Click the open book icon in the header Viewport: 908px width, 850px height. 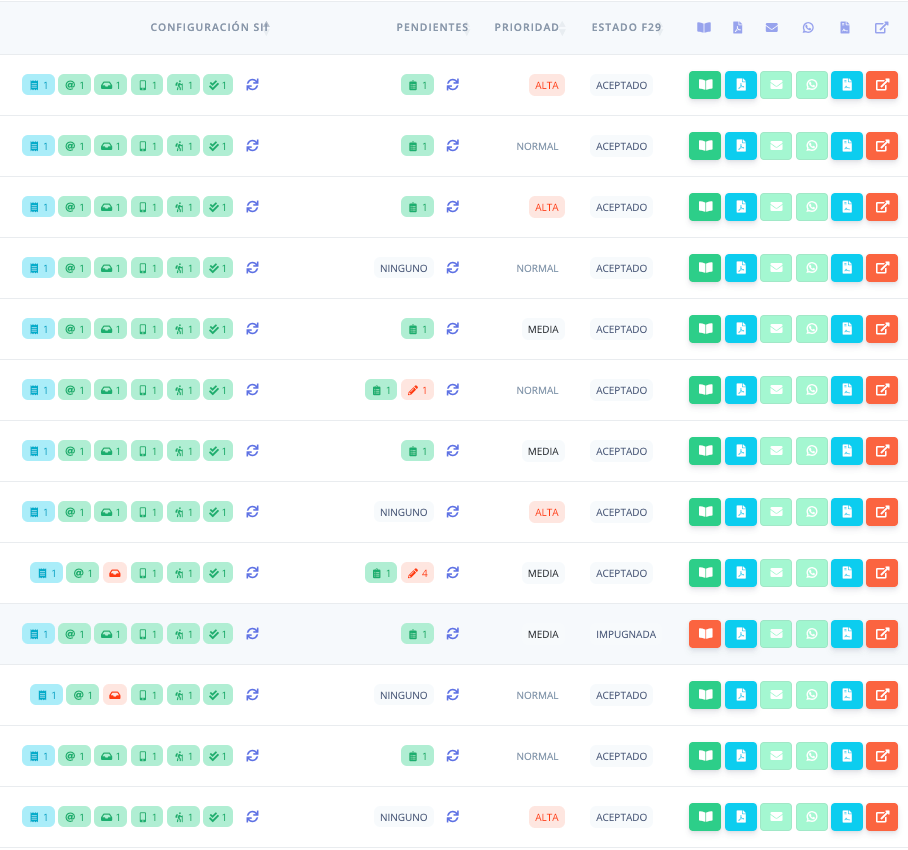(x=704, y=27)
